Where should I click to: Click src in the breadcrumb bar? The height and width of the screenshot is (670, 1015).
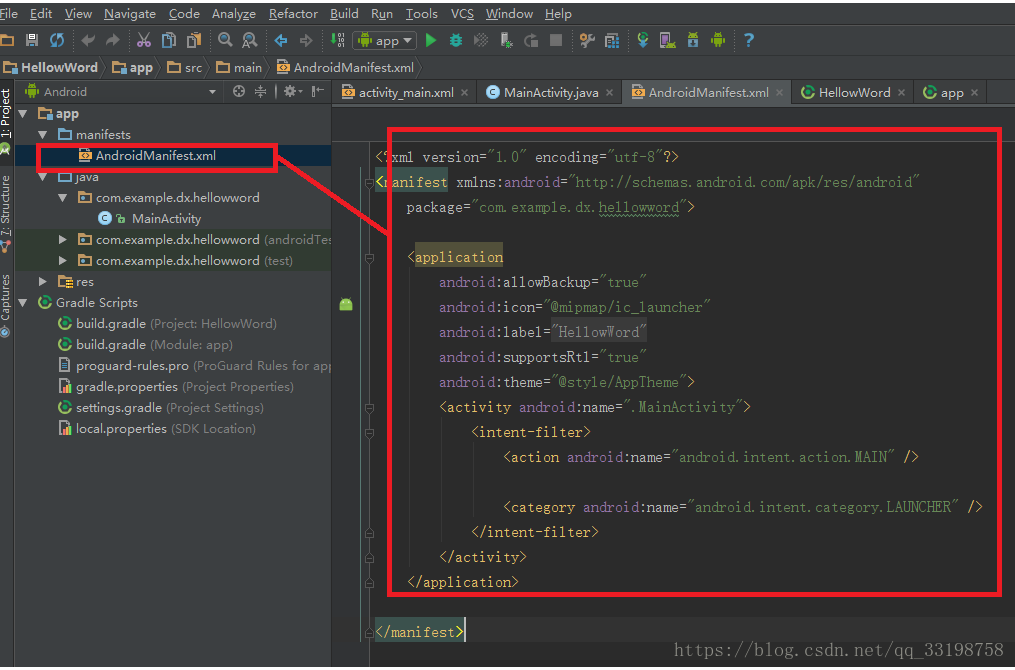tap(184, 67)
